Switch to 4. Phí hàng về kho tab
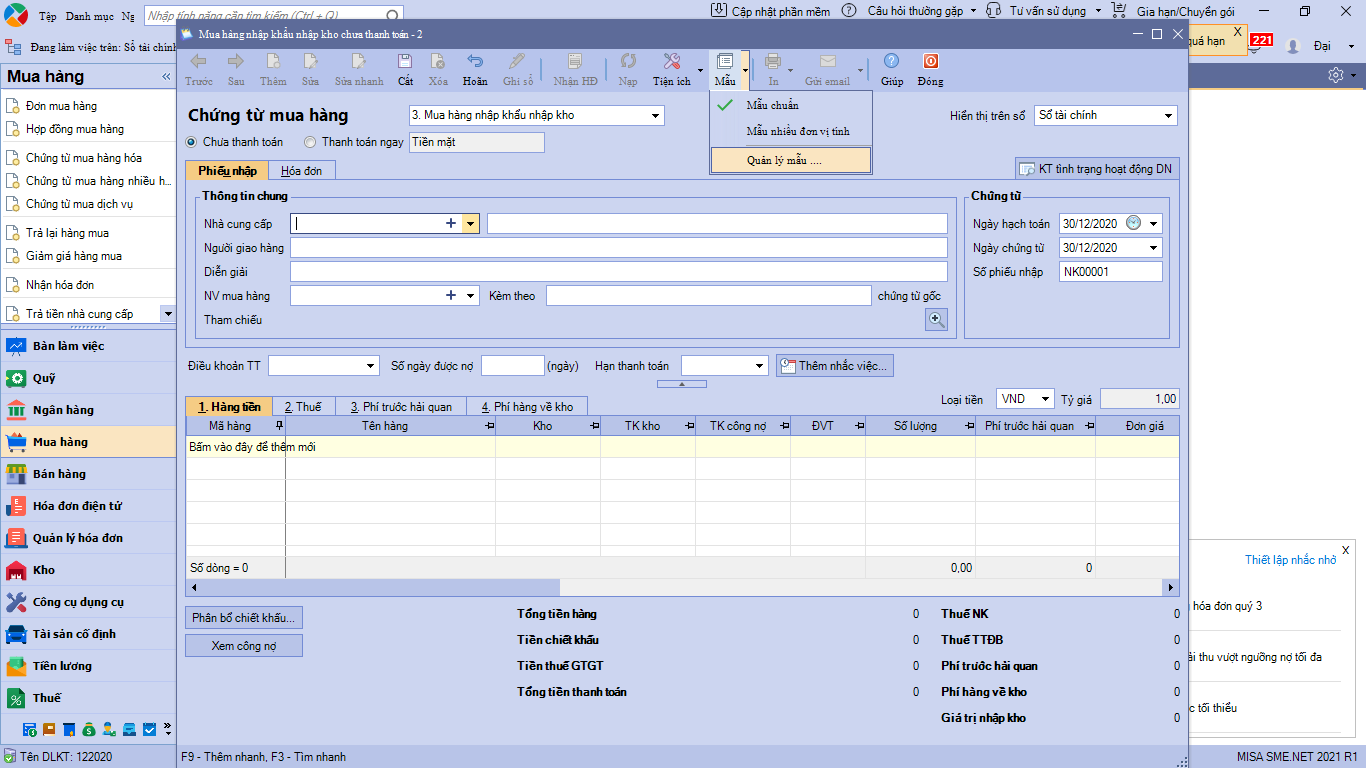Viewport: 1366px width, 768px height. 527,407
